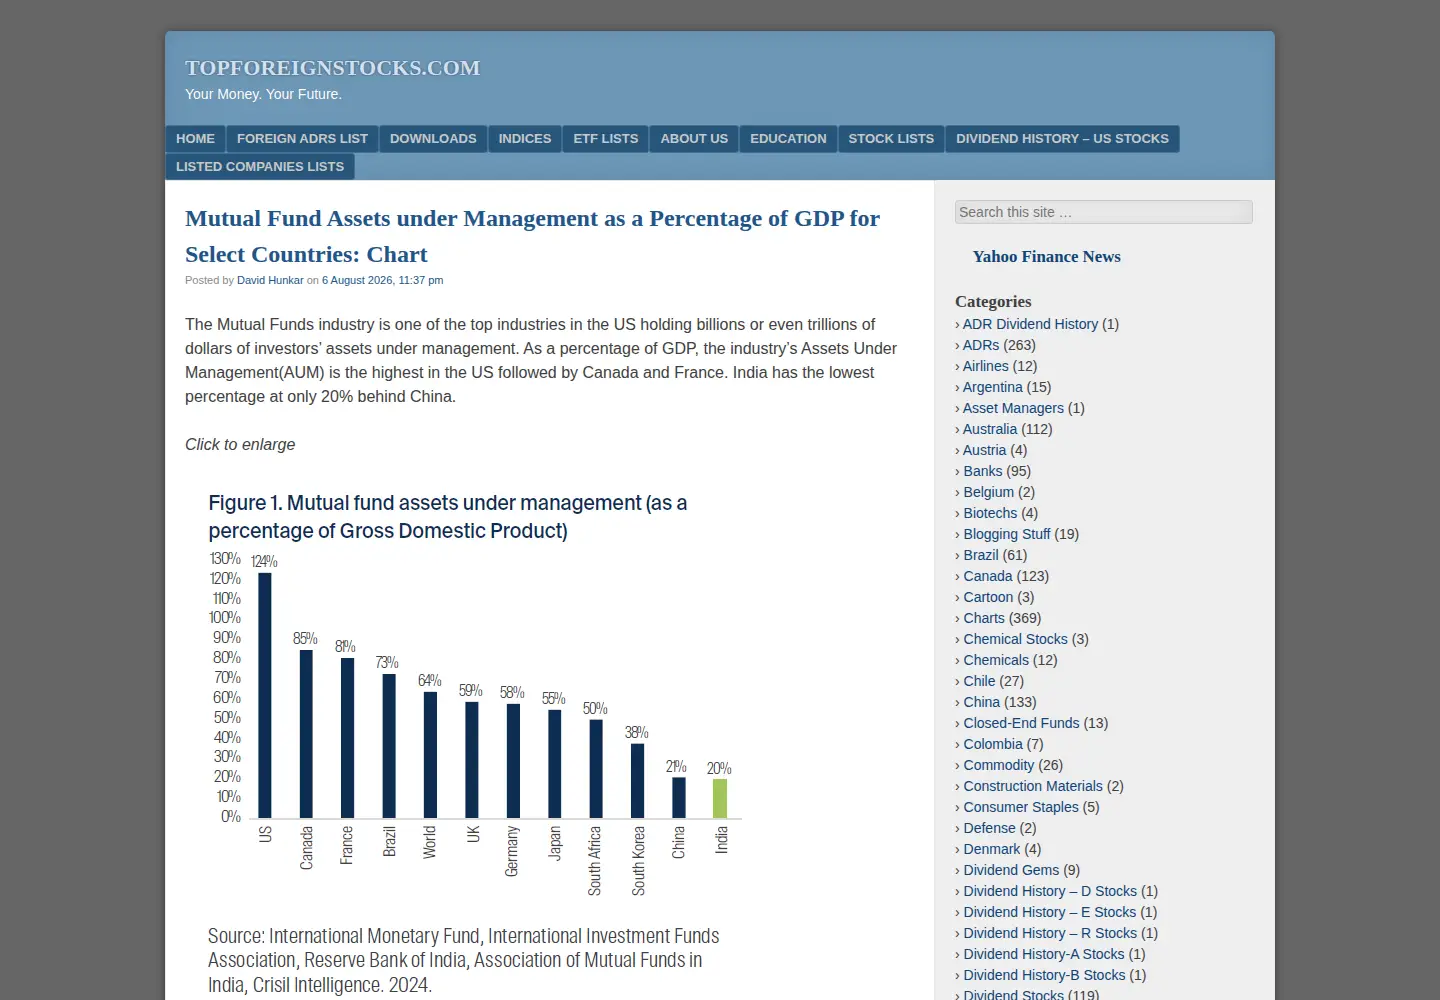Image resolution: width=1440 pixels, height=1000 pixels.
Task: Open the Airlines category
Action: (x=986, y=366)
